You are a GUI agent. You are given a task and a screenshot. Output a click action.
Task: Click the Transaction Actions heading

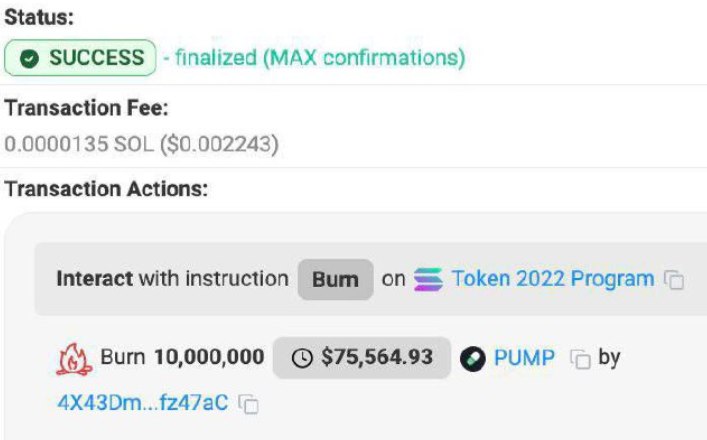pos(106,189)
